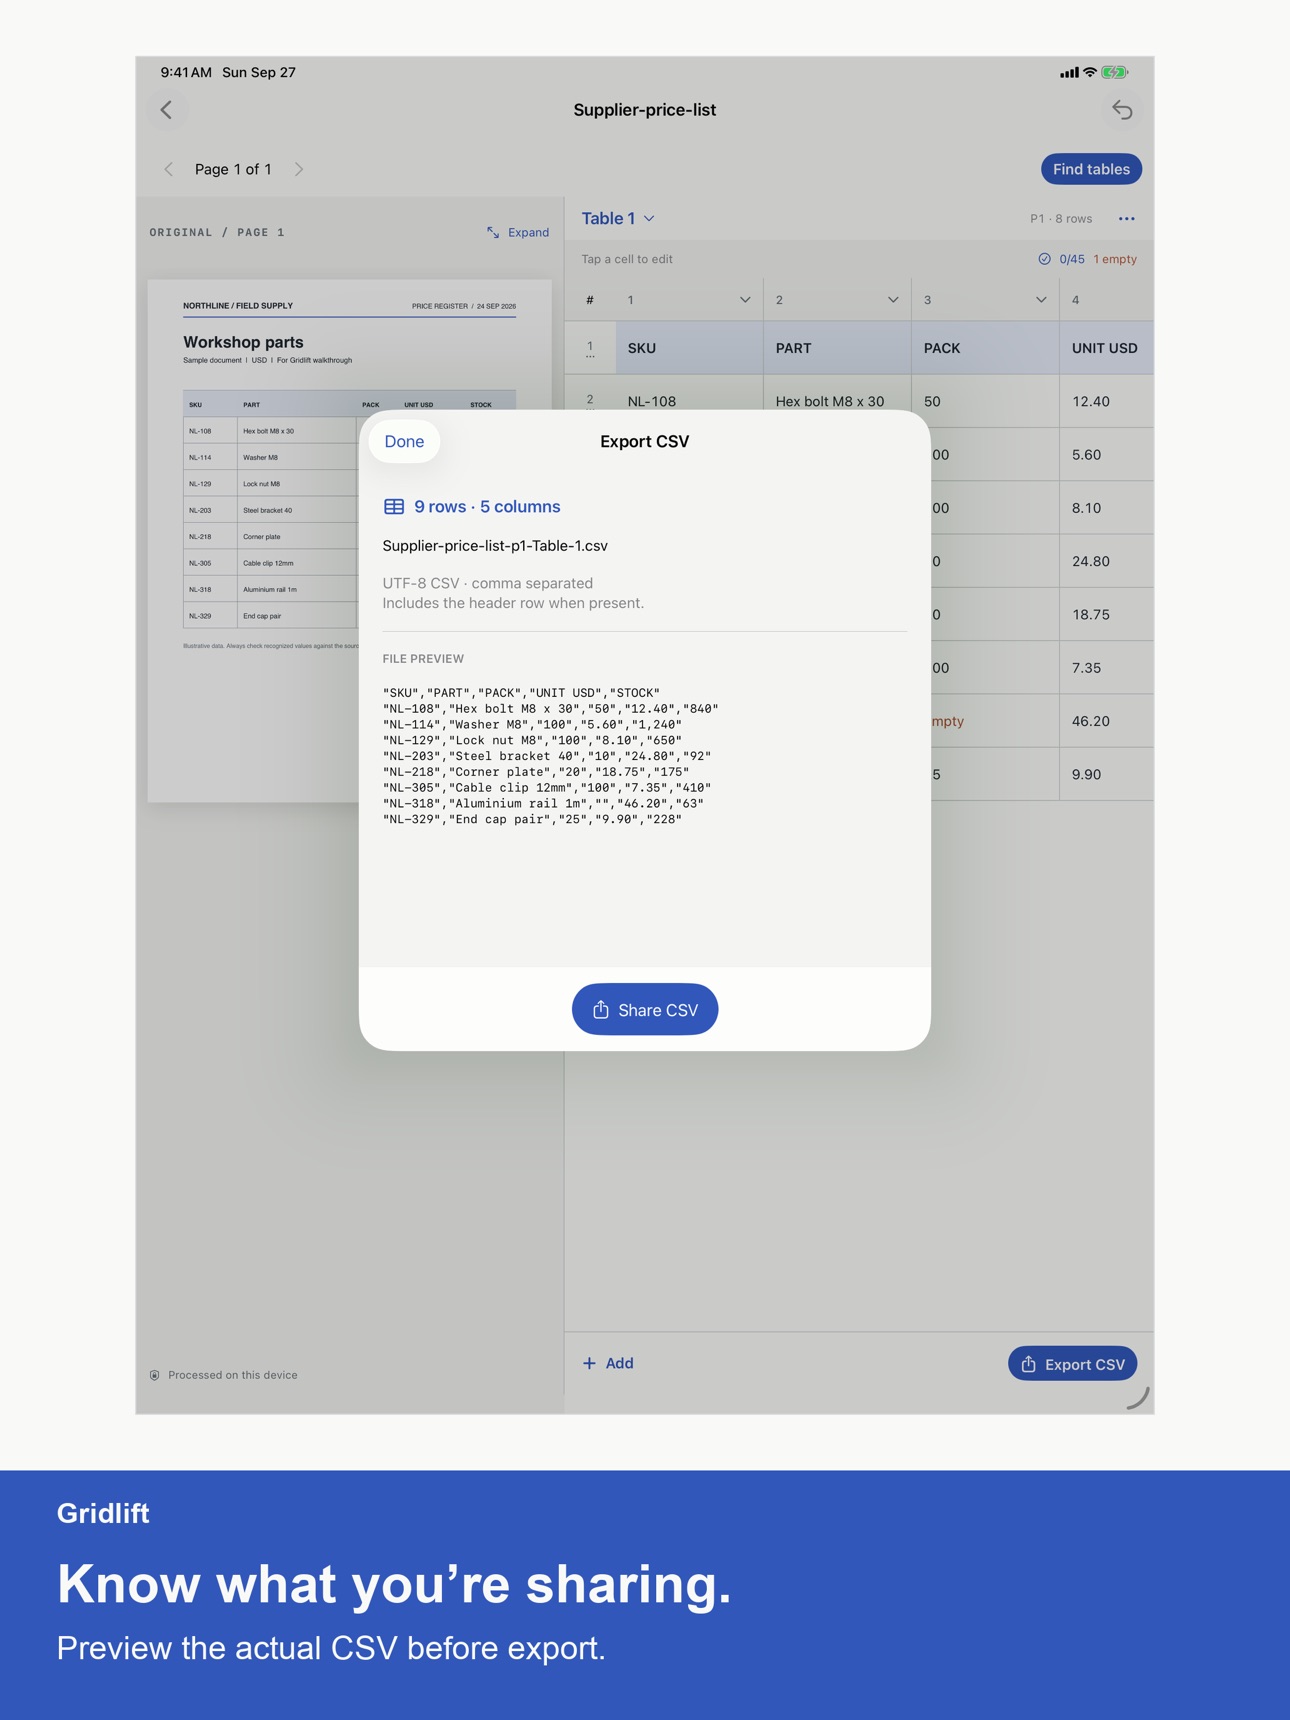Click the Page 1 of 1 label

point(233,169)
